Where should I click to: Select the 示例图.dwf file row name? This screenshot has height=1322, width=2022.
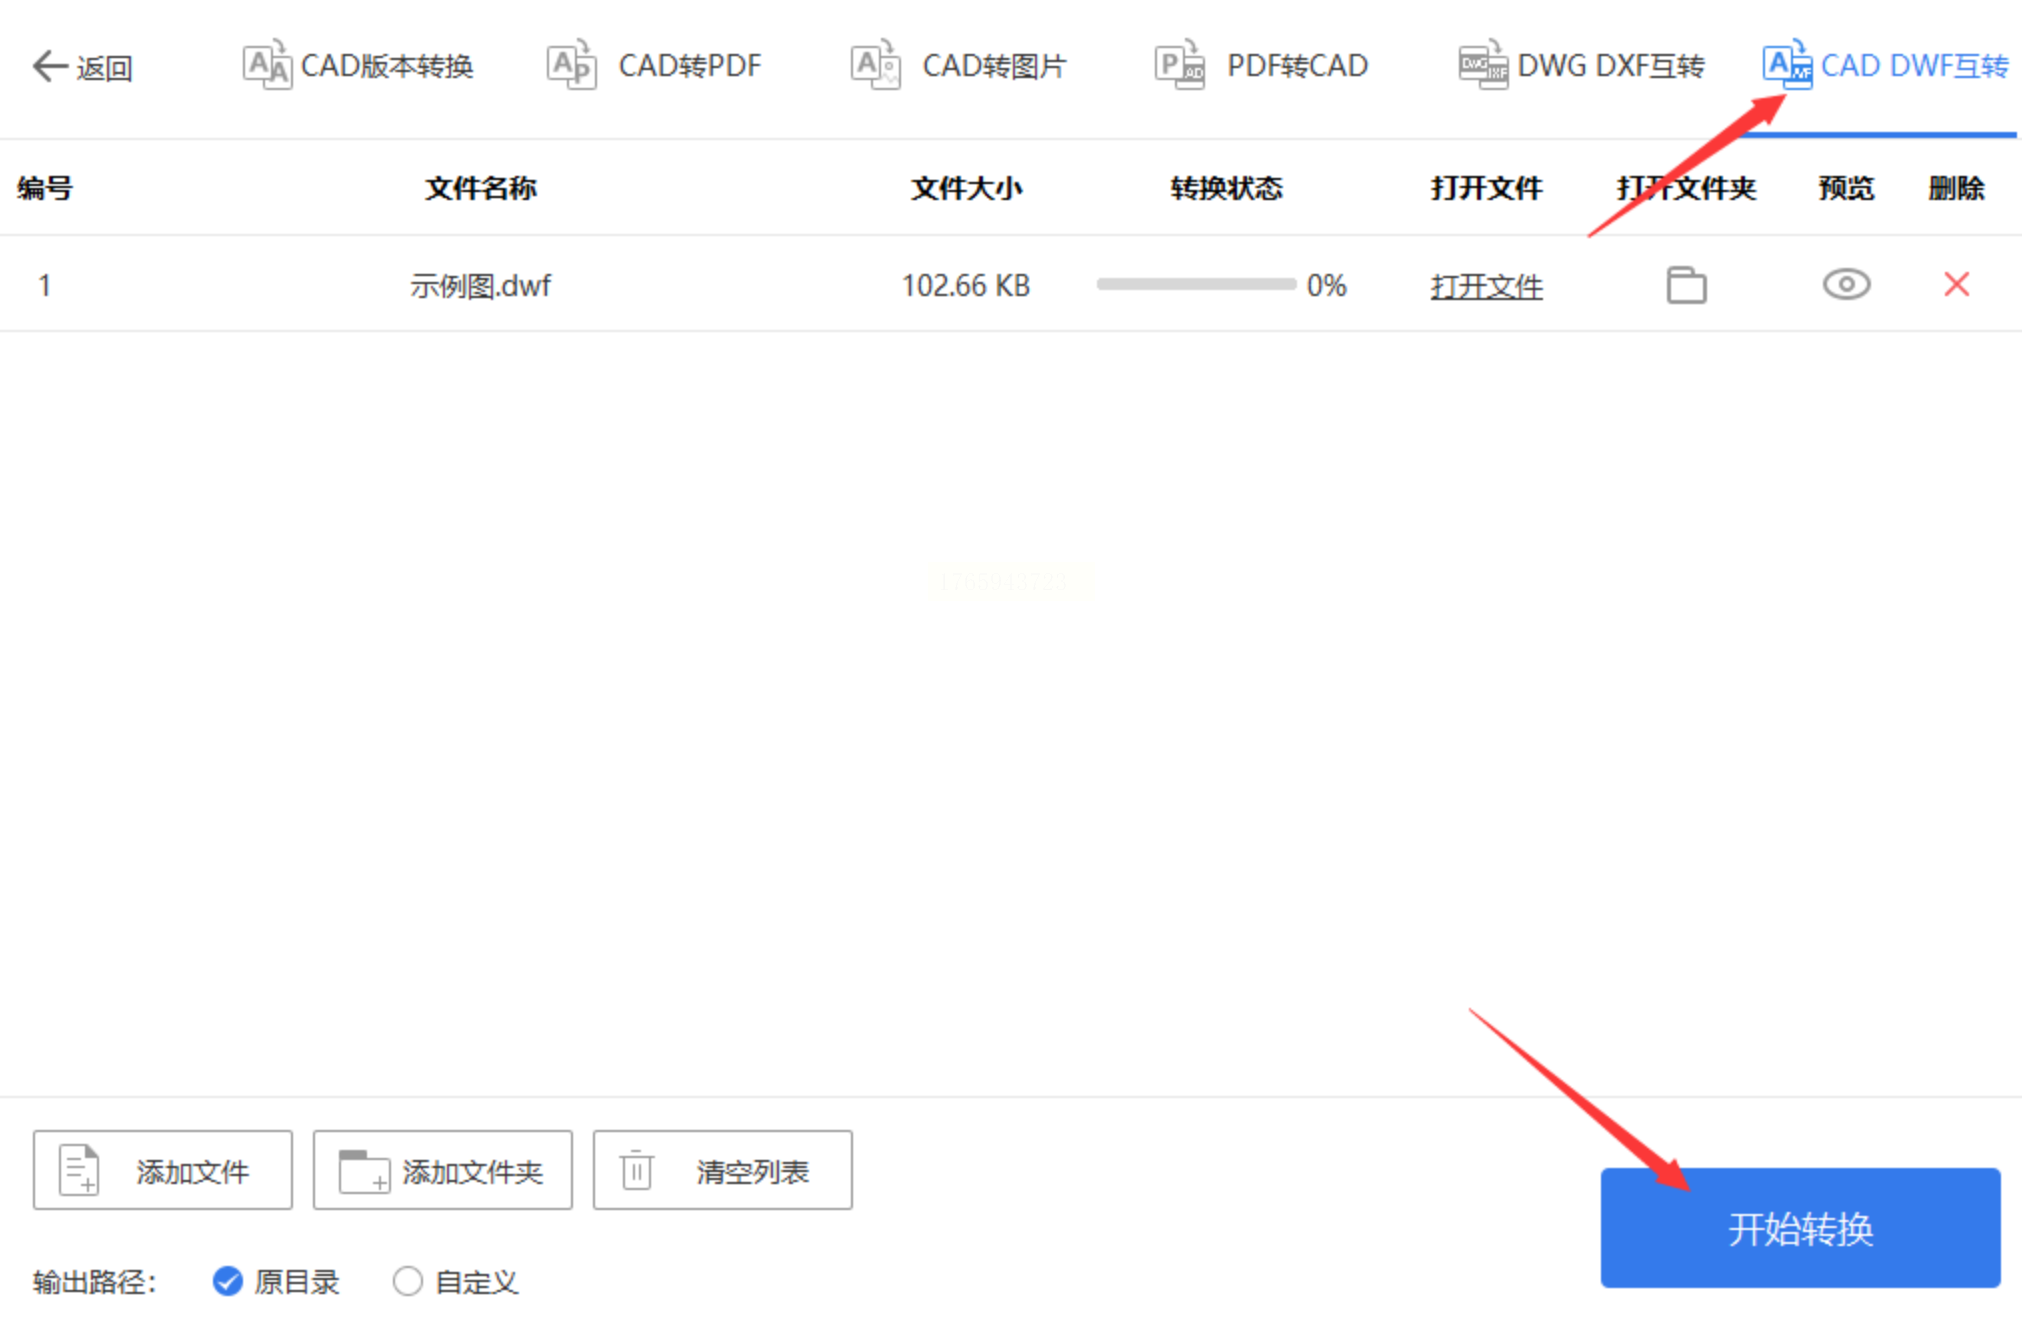point(480,286)
